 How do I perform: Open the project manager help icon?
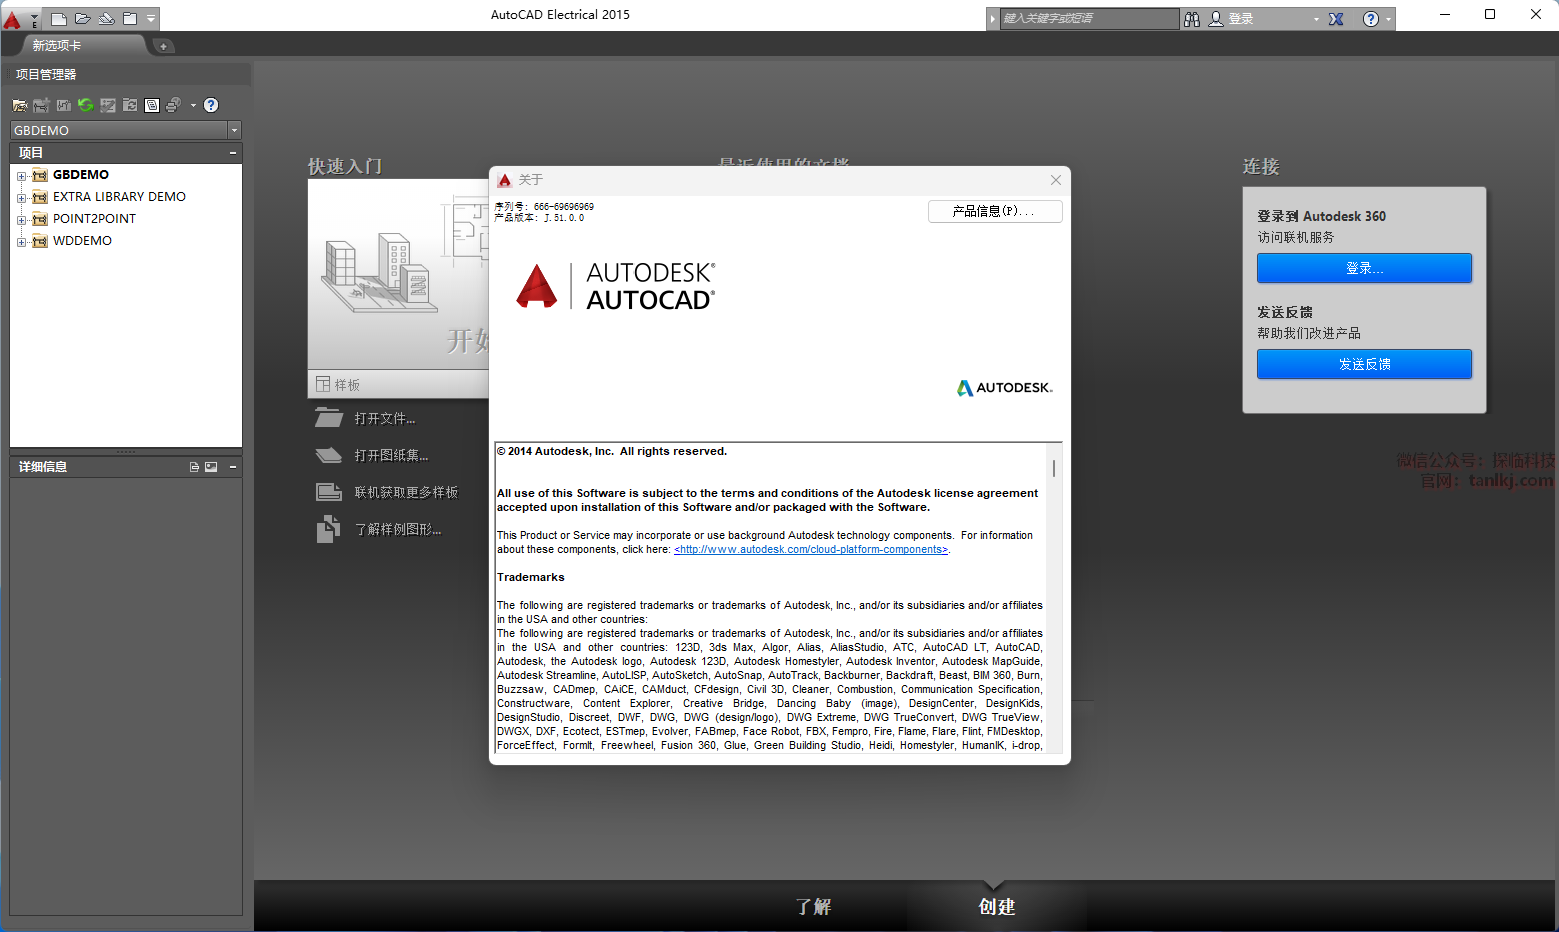(211, 105)
